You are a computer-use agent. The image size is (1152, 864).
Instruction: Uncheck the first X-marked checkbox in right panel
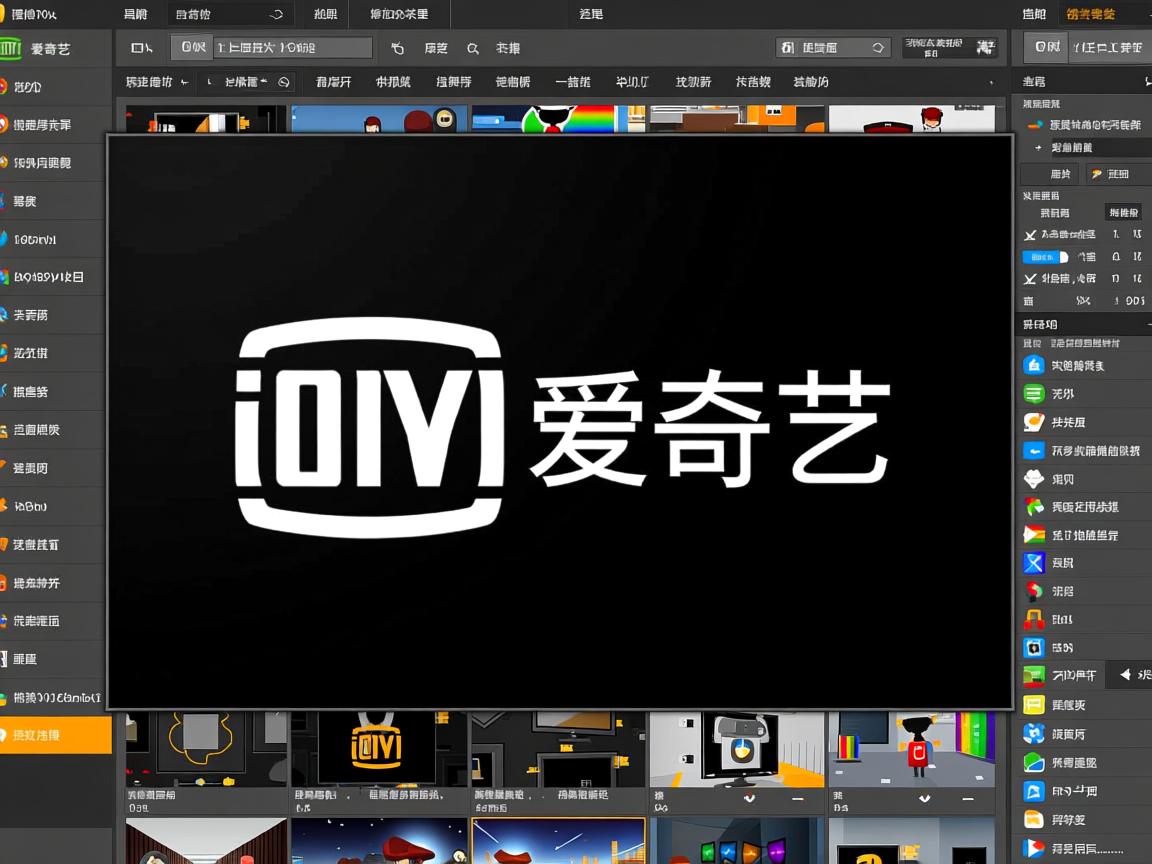(1030, 234)
